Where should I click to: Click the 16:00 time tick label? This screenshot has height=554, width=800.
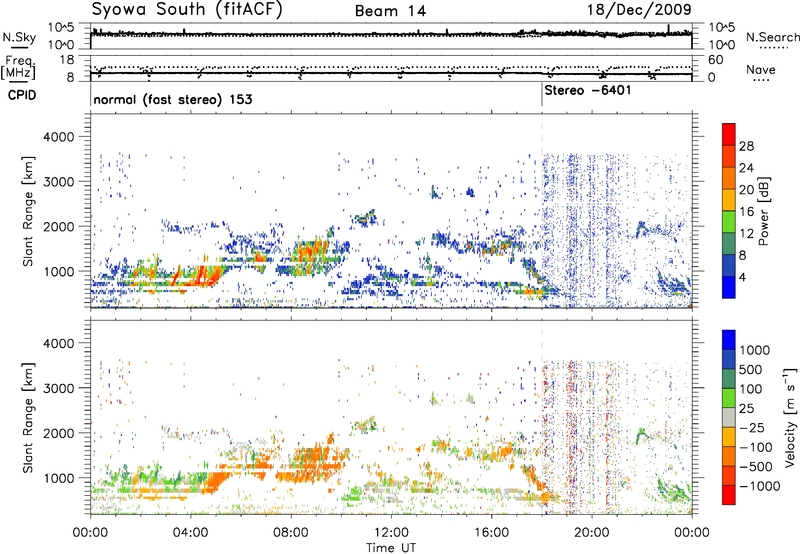[491, 533]
